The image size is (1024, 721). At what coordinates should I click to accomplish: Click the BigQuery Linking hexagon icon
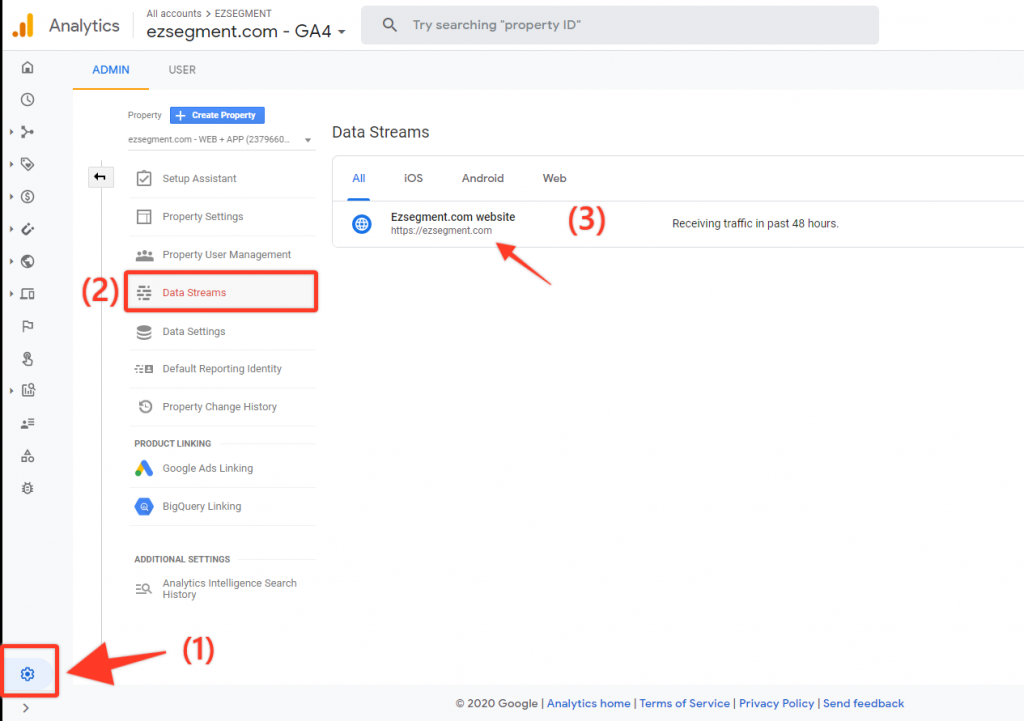point(144,506)
